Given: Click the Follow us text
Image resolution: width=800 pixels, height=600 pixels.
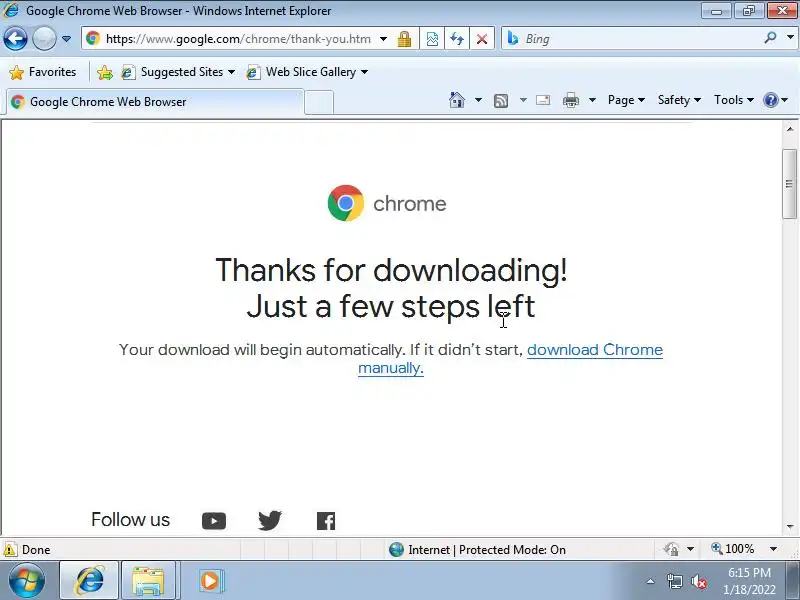Looking at the screenshot, I should [130, 519].
